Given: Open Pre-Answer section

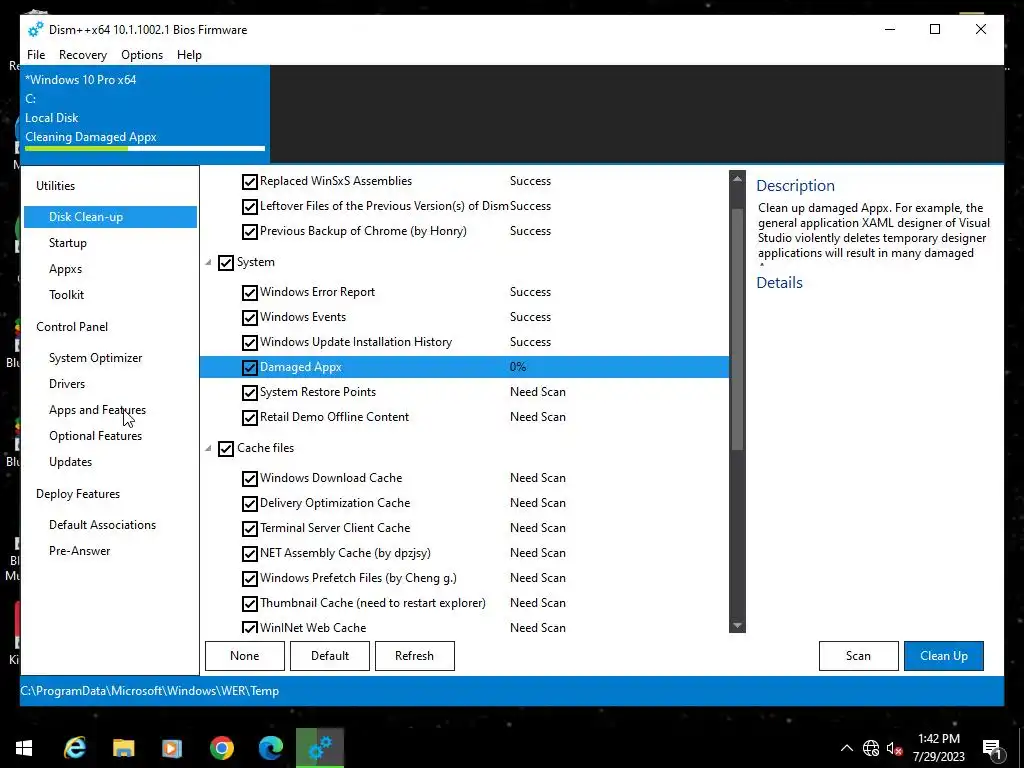Looking at the screenshot, I should pyautogui.click(x=80, y=551).
